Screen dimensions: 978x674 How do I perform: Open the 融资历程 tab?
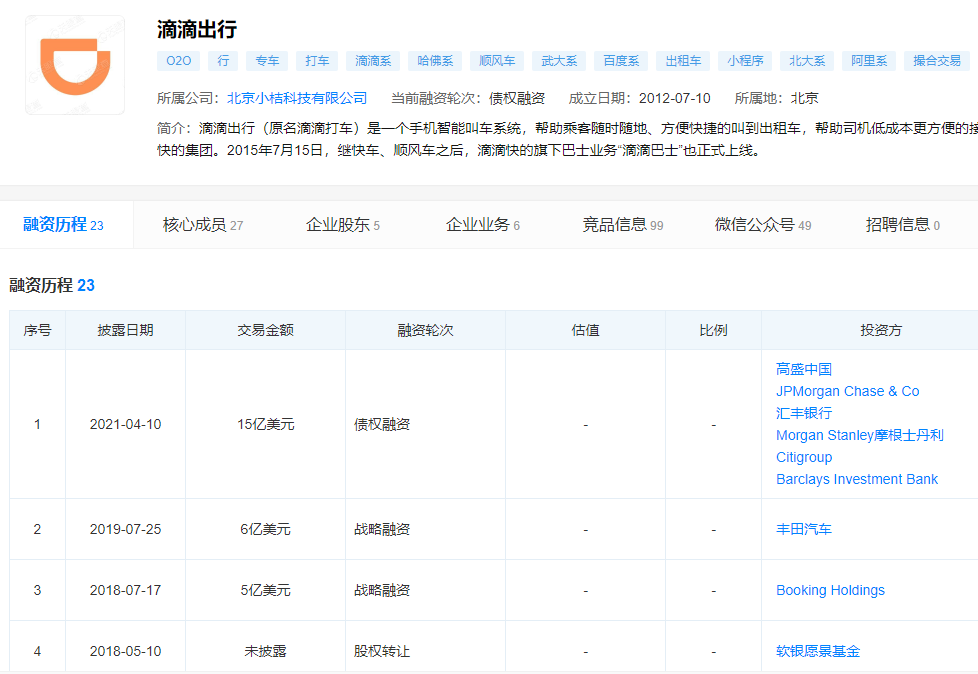64,225
